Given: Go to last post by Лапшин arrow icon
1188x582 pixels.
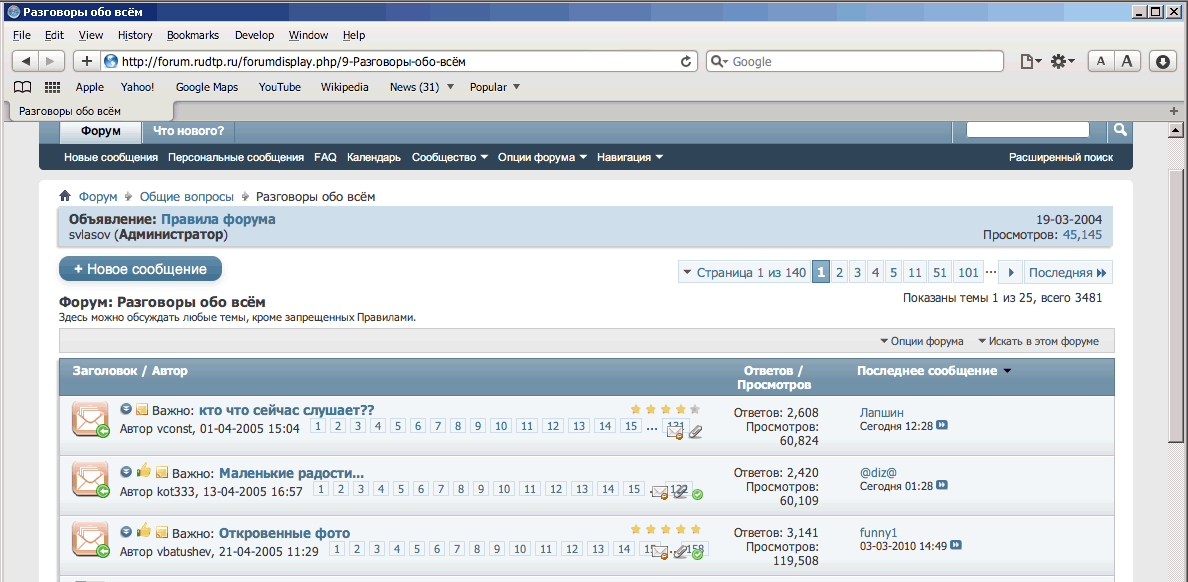Looking at the screenshot, I should [x=942, y=426].
